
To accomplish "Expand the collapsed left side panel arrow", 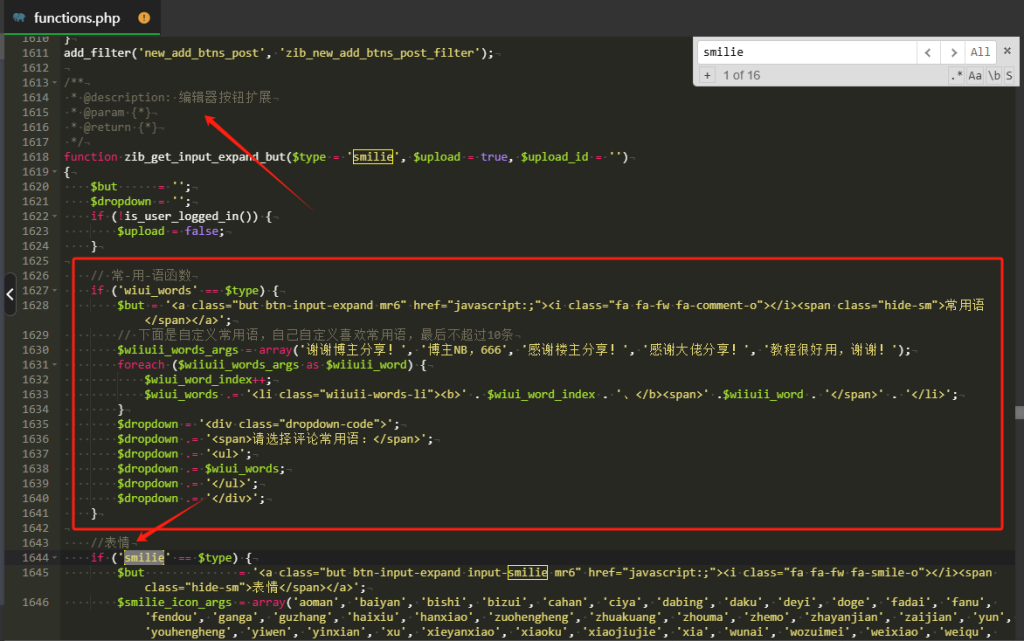I will point(9,294).
